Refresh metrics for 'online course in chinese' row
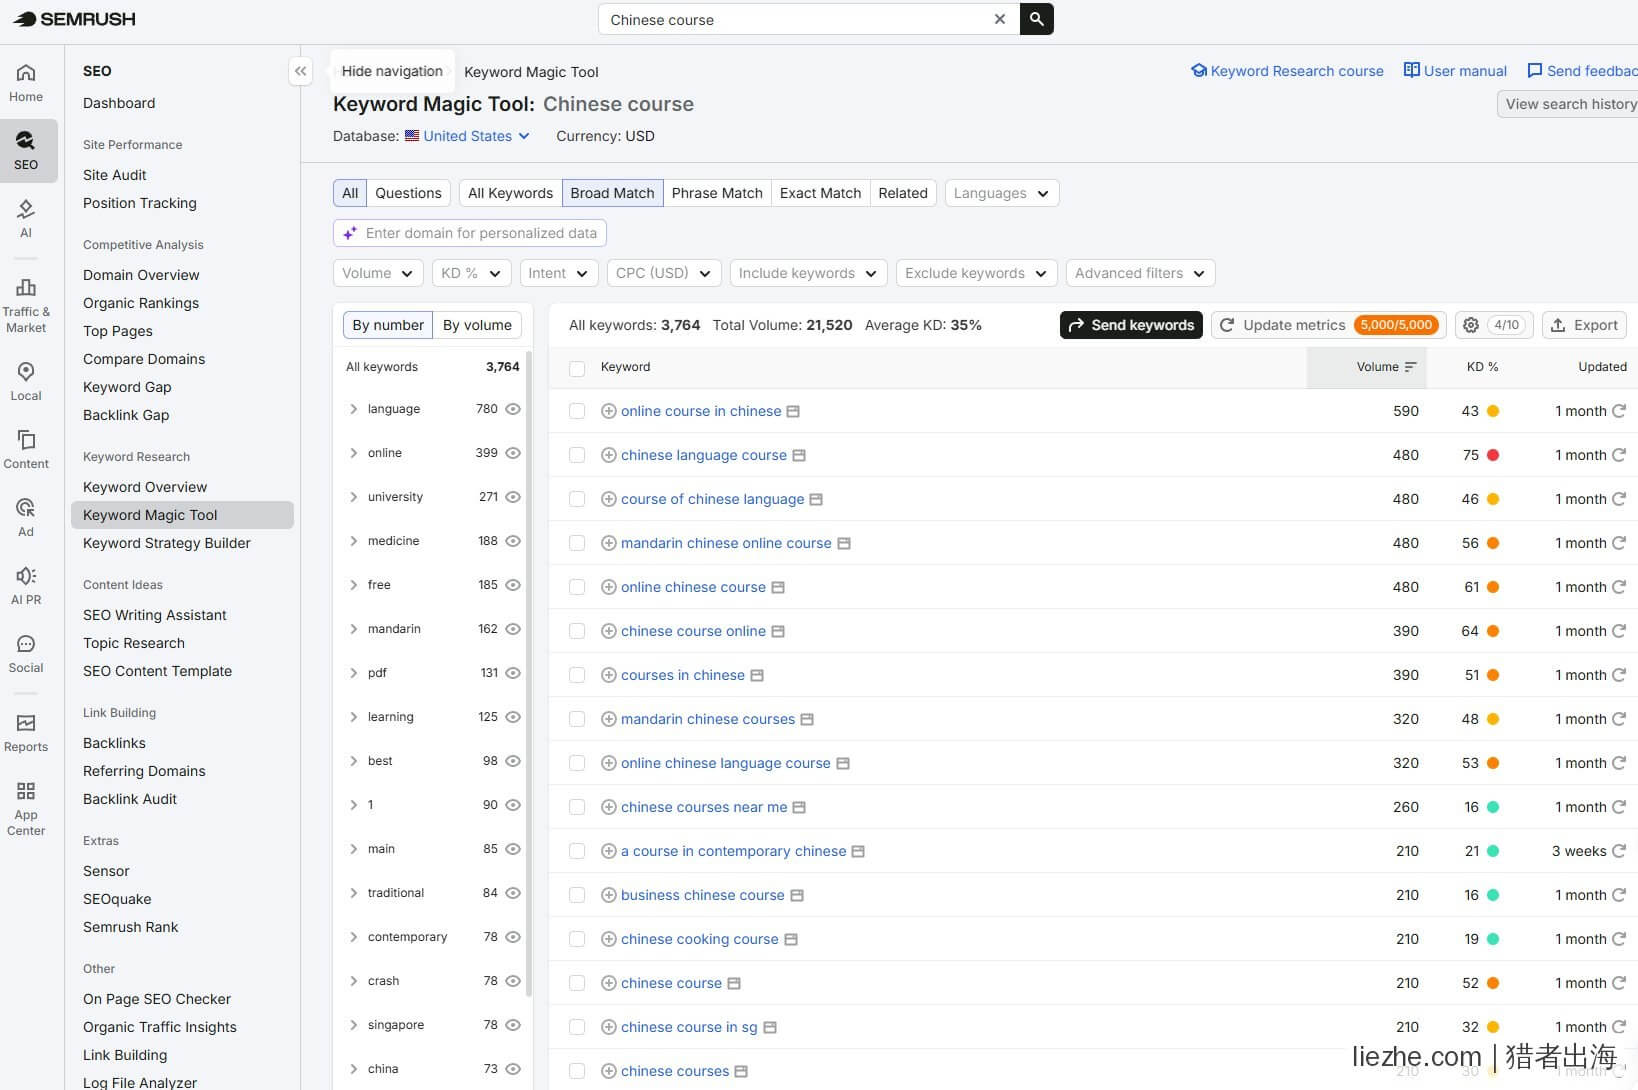1638x1090 pixels. pos(1619,411)
